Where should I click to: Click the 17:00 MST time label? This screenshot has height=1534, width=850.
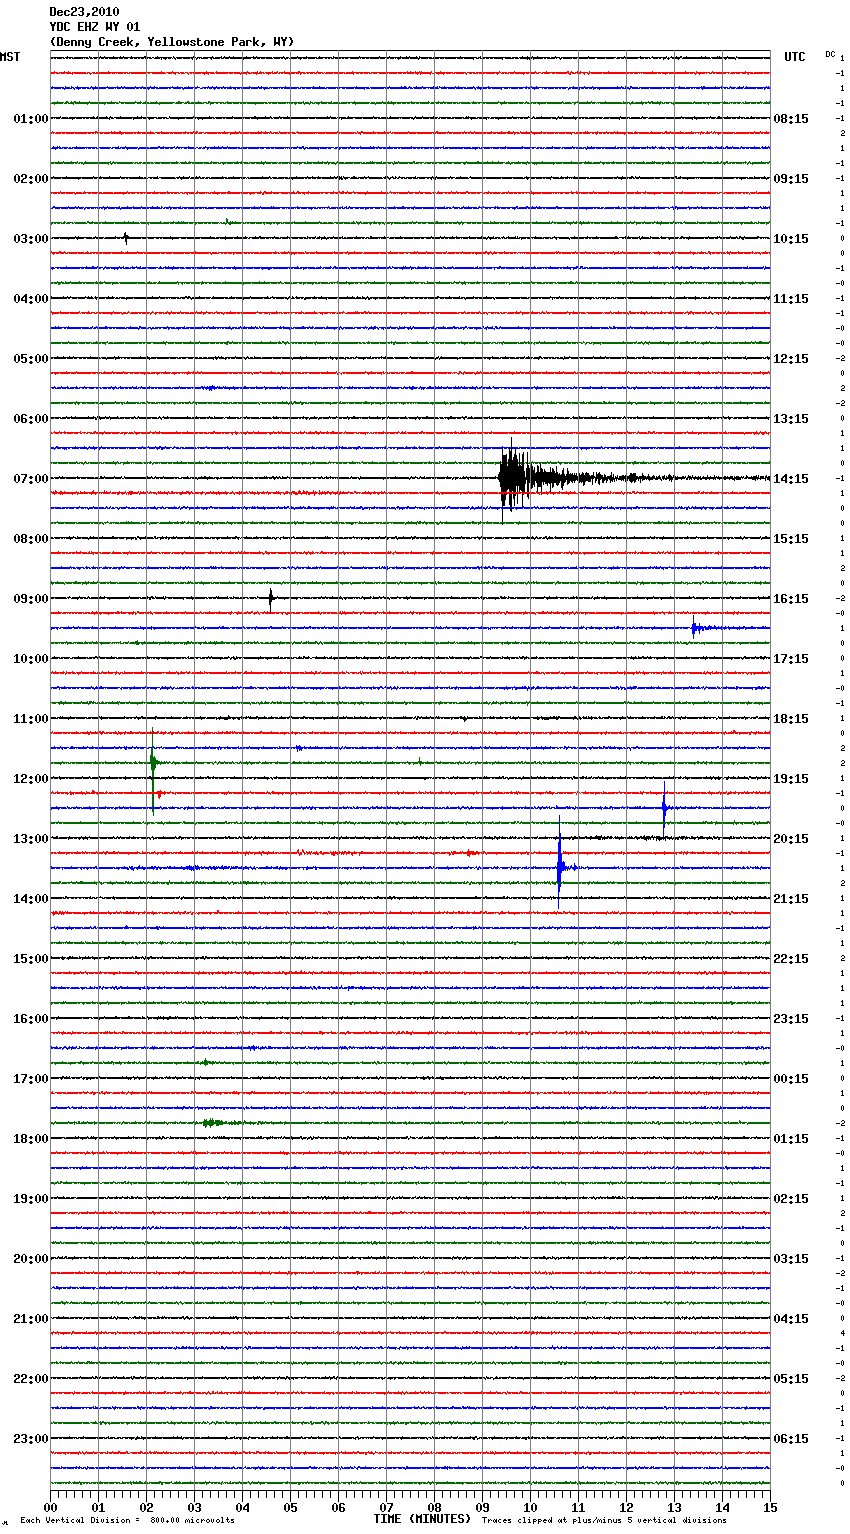pos(31,1079)
